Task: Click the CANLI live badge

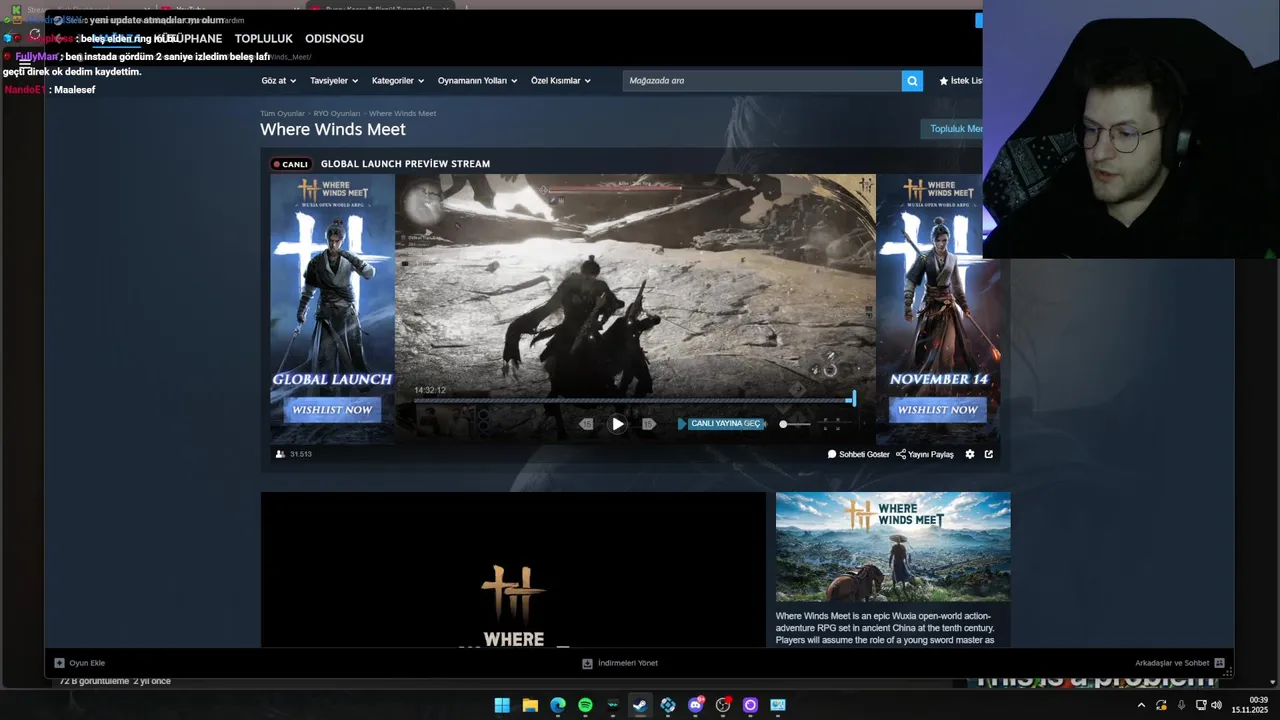Action: pyautogui.click(x=290, y=164)
